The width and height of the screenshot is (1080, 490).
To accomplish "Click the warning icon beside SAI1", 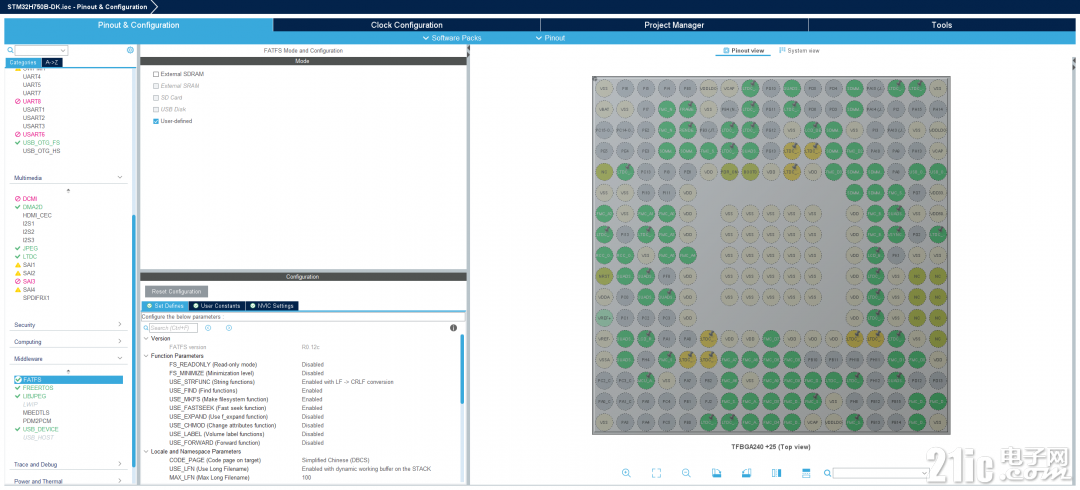I will point(18,265).
